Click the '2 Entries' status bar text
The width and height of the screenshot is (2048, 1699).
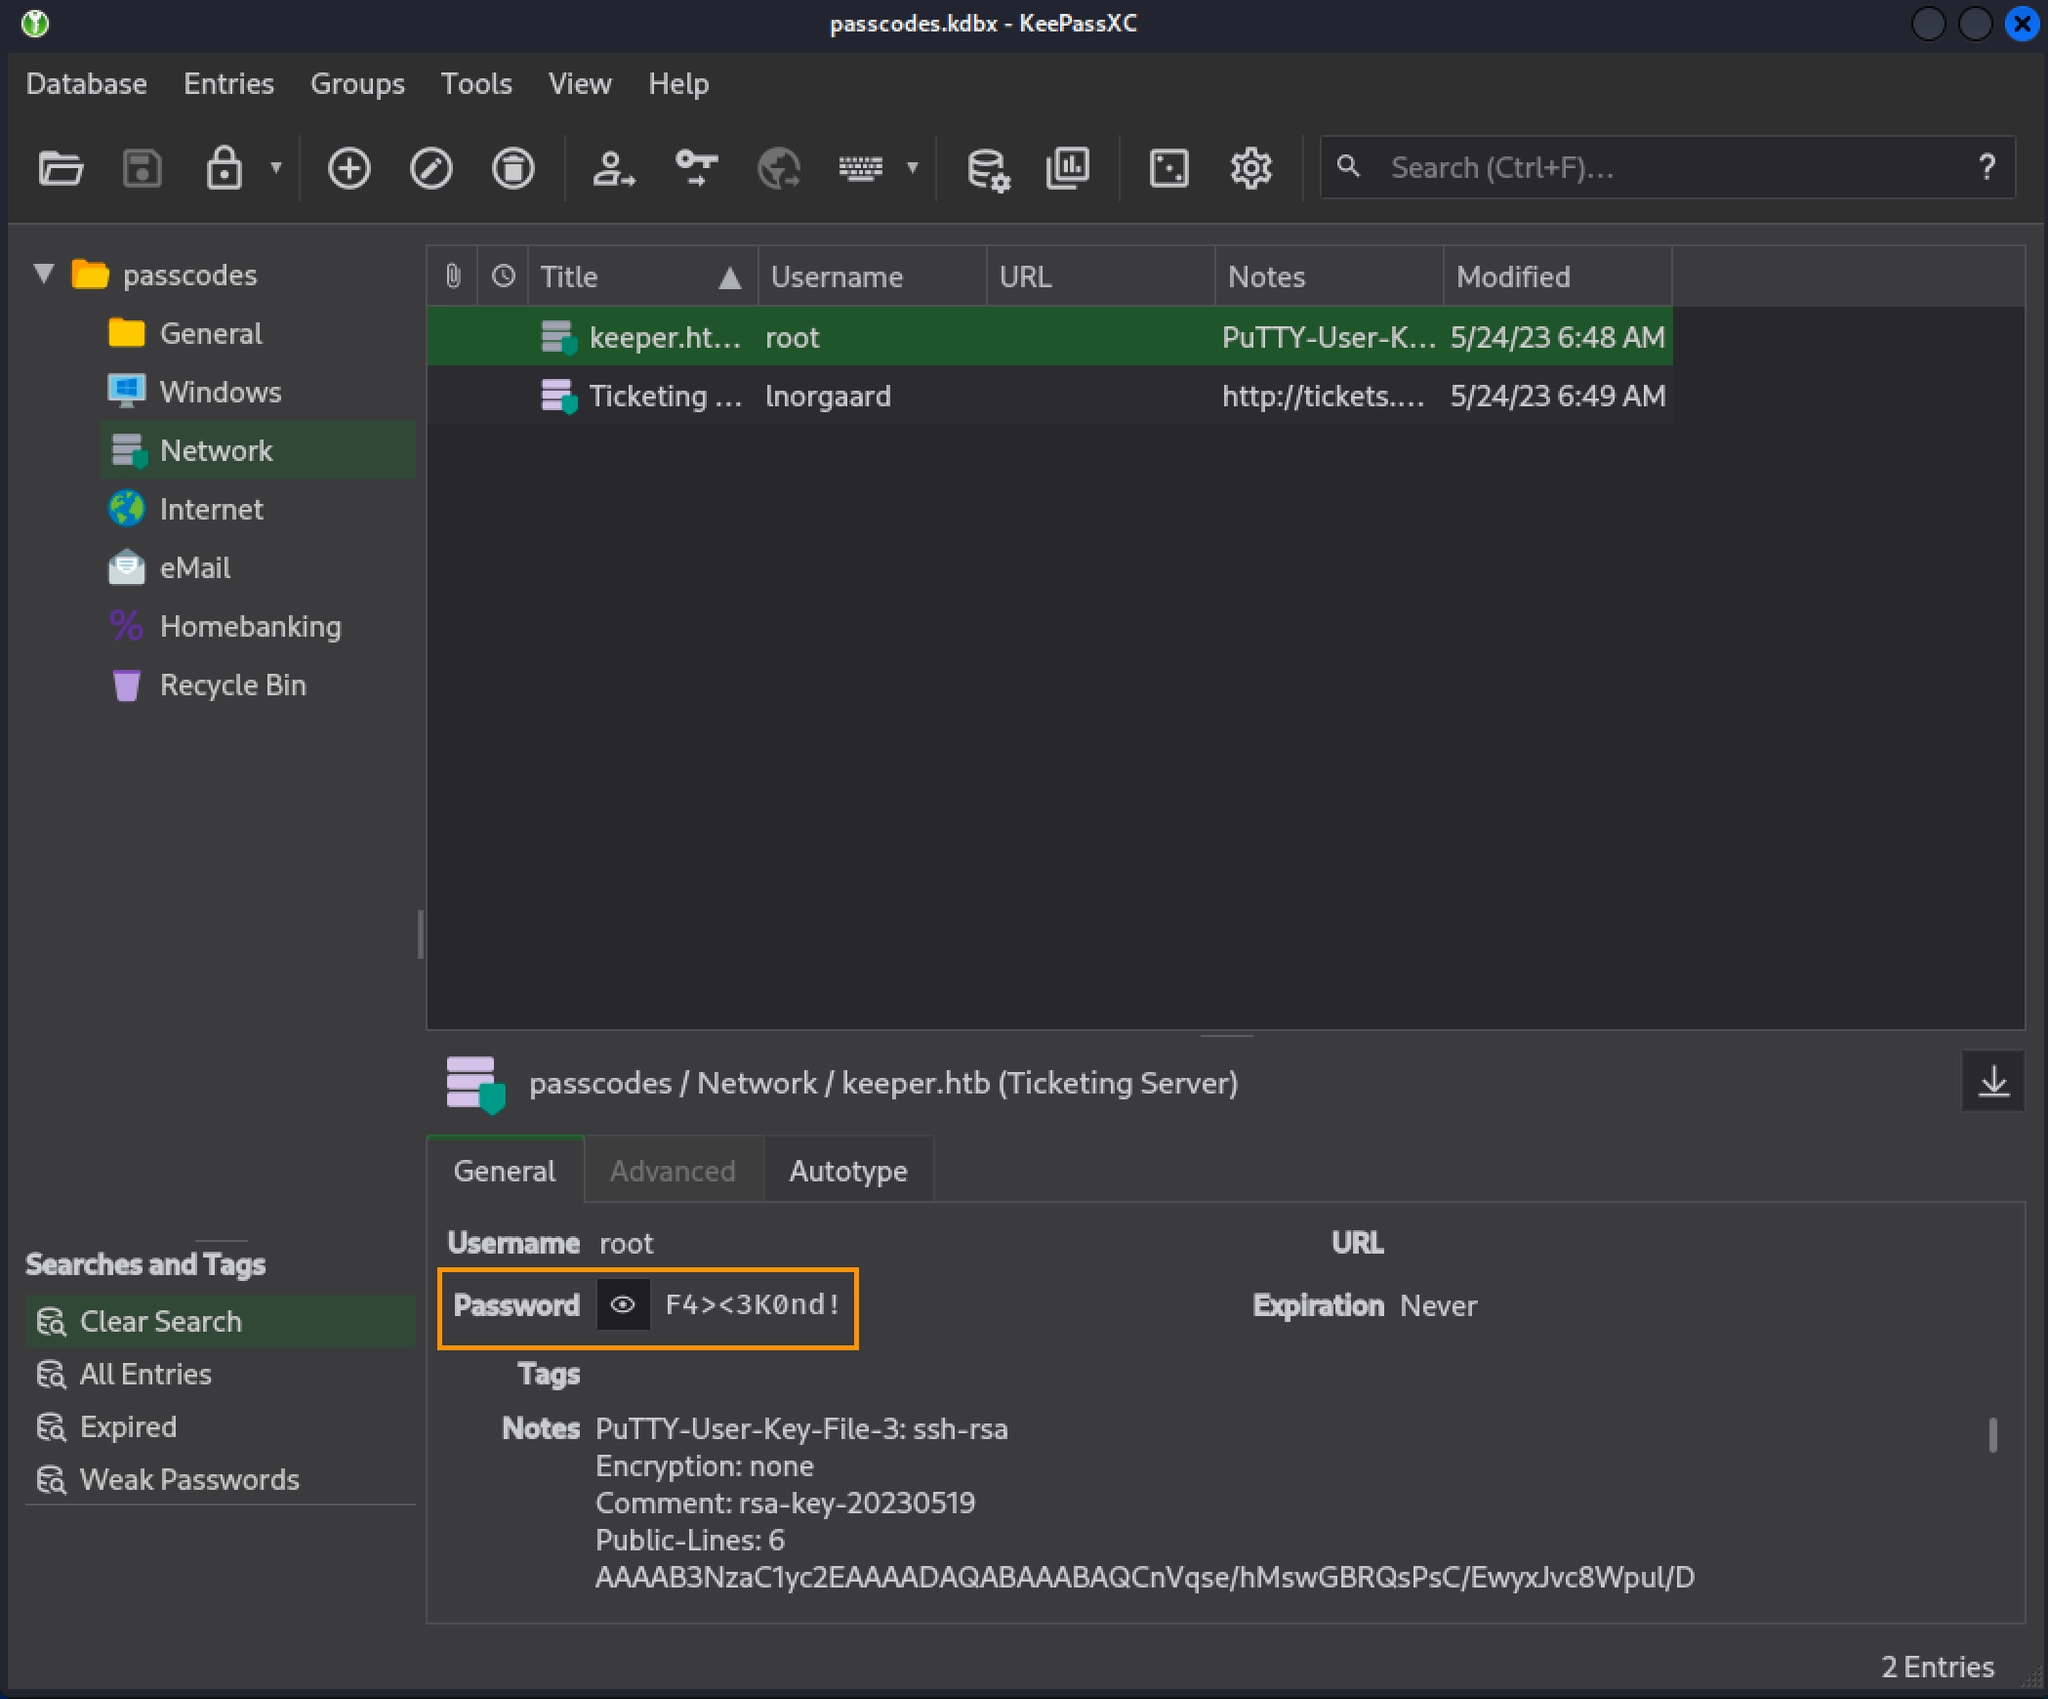[x=1937, y=1667]
